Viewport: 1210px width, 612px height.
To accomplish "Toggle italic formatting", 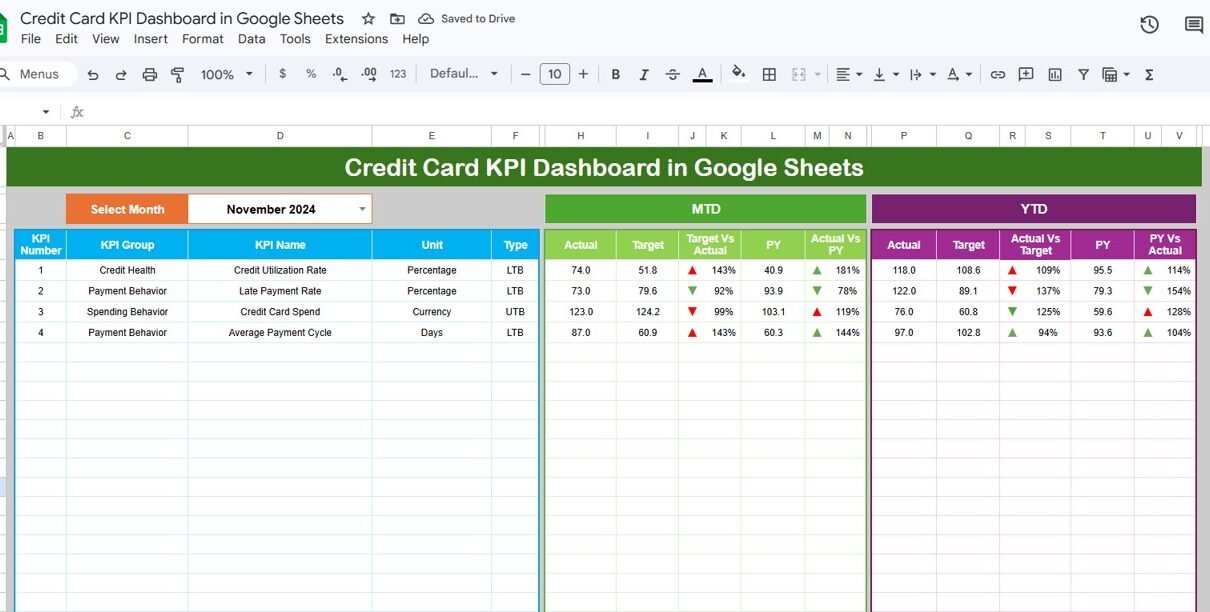I will click(644, 74).
